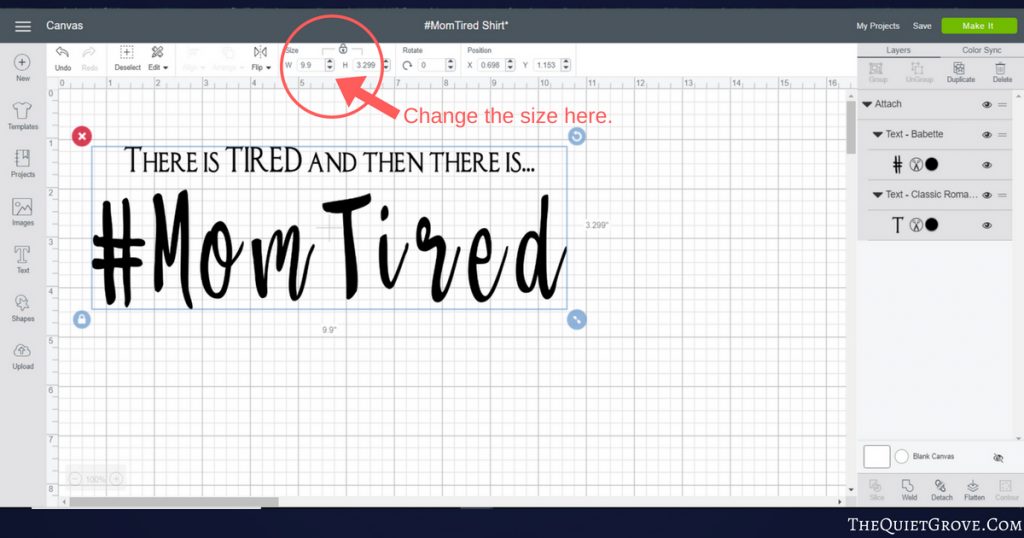Click the black color swatch of T sublayer
This screenshot has width=1024, height=538.
click(932, 225)
